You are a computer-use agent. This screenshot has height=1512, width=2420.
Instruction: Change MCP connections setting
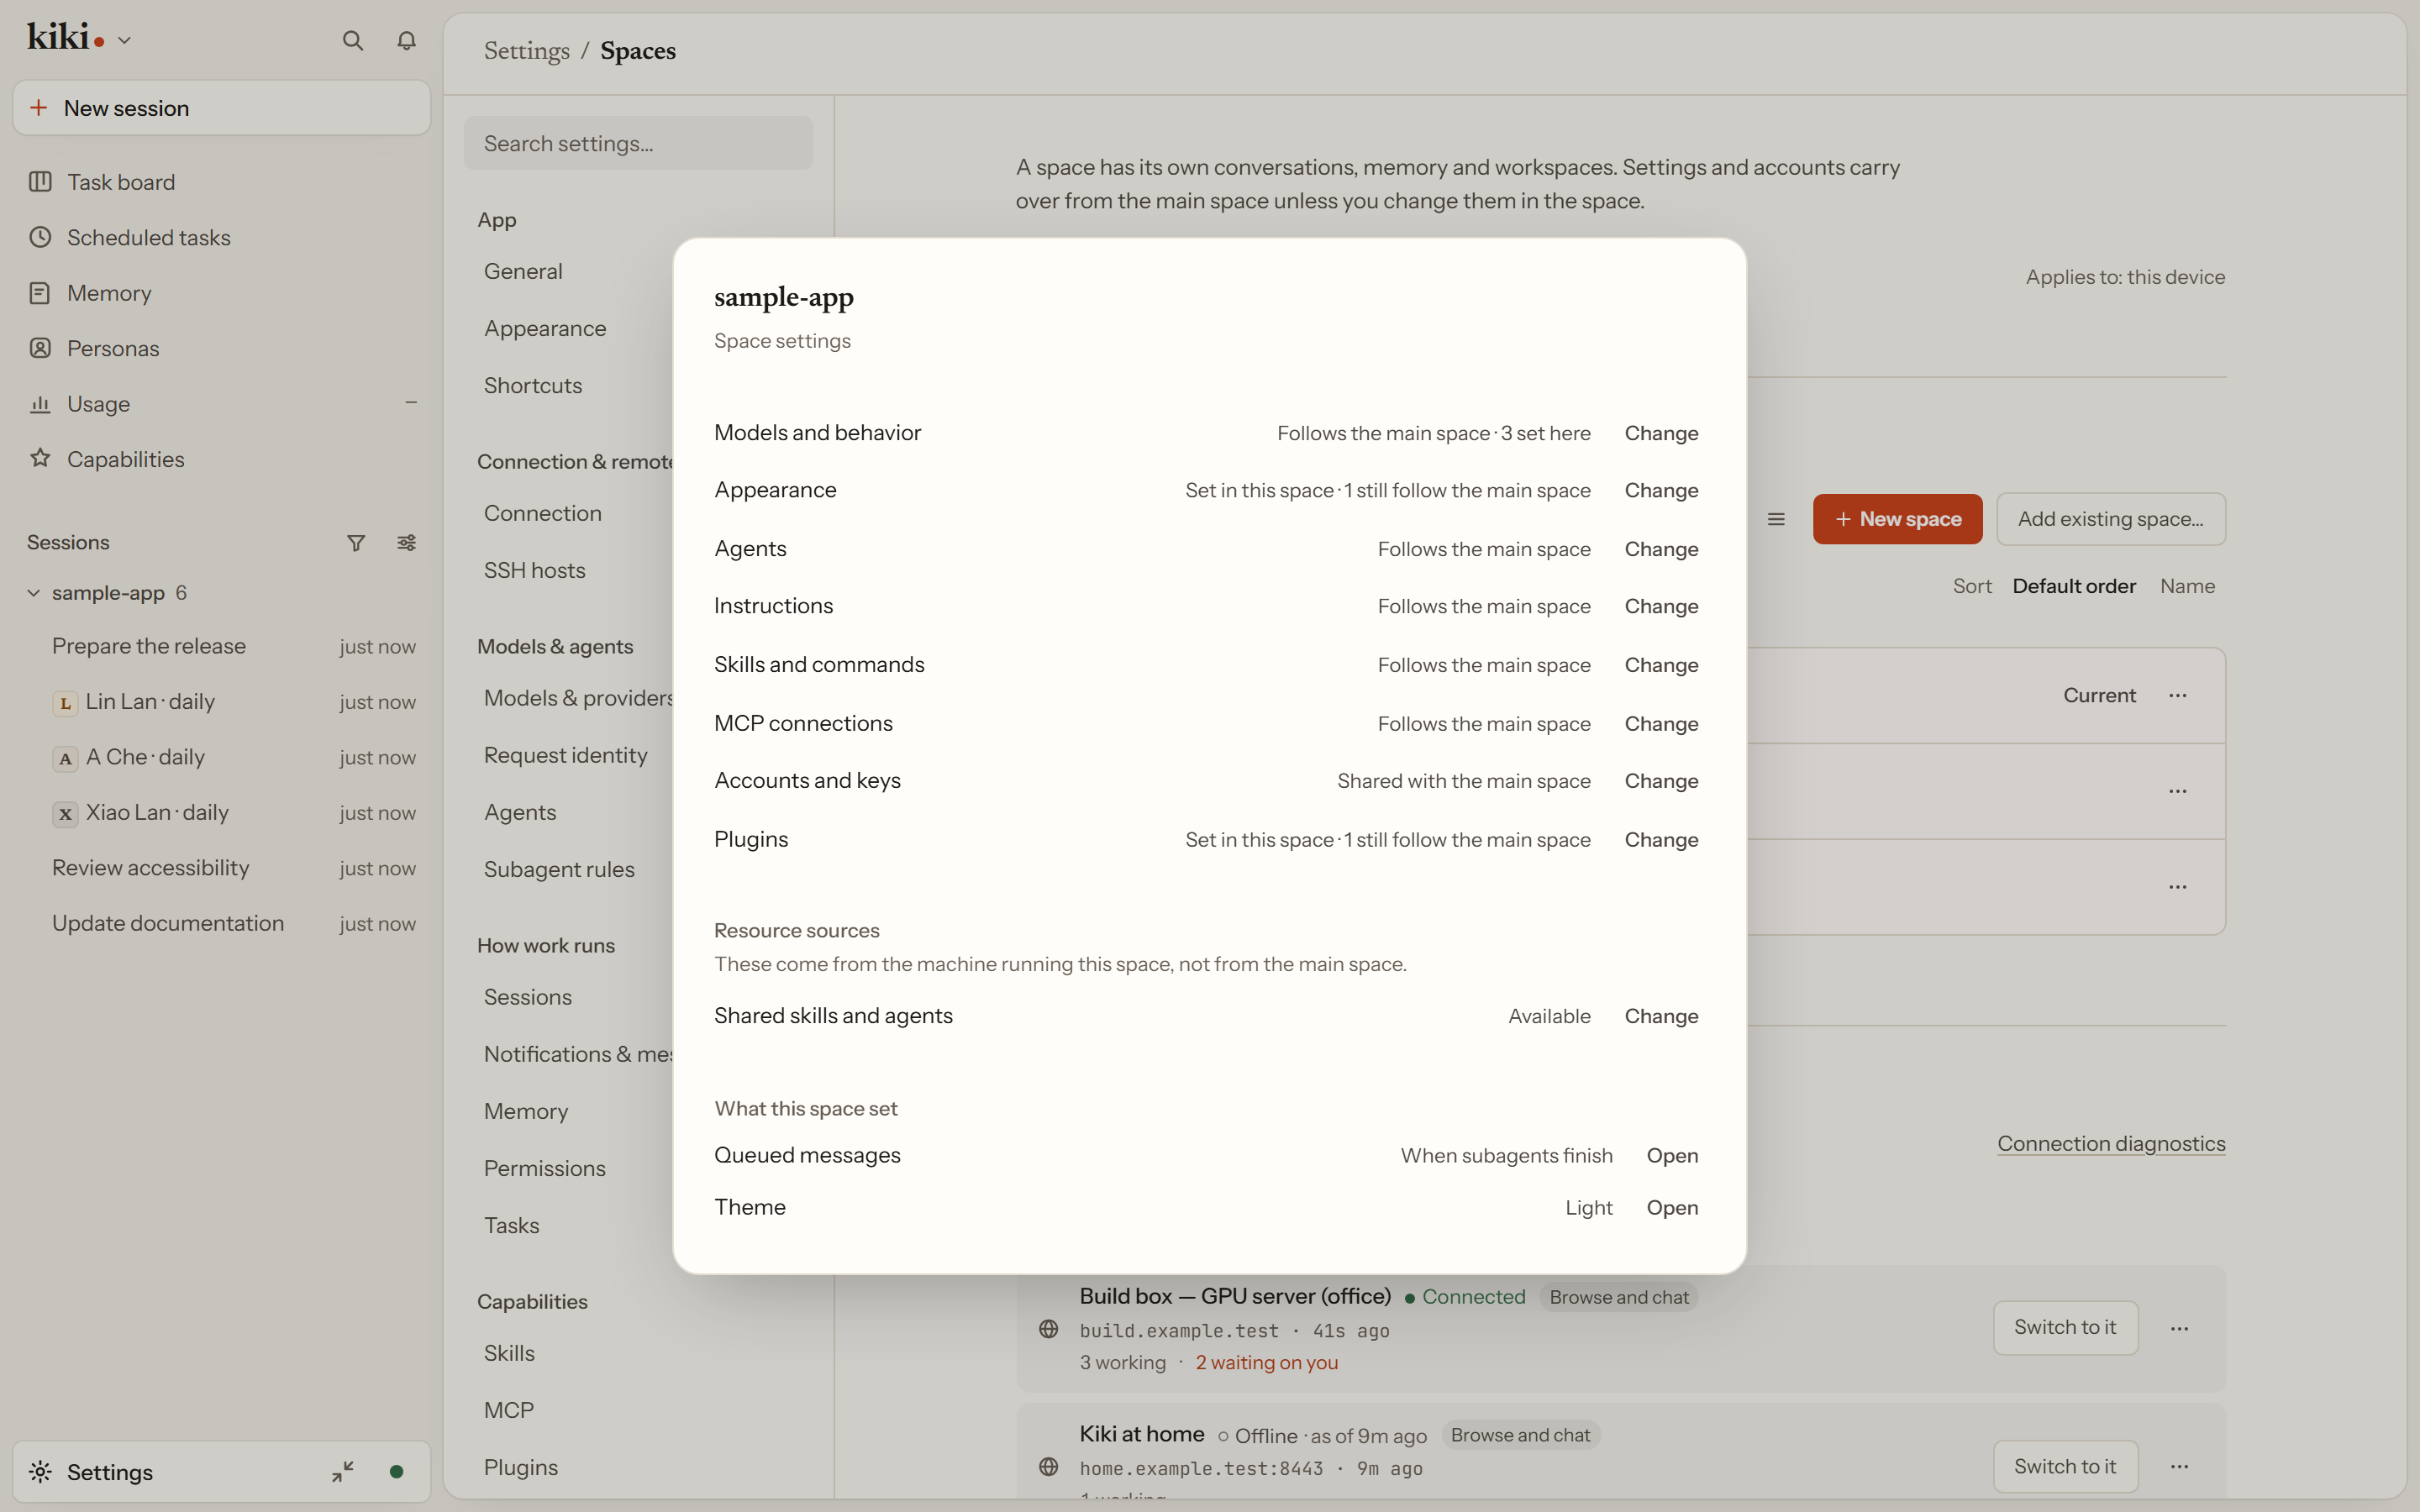pos(1661,724)
